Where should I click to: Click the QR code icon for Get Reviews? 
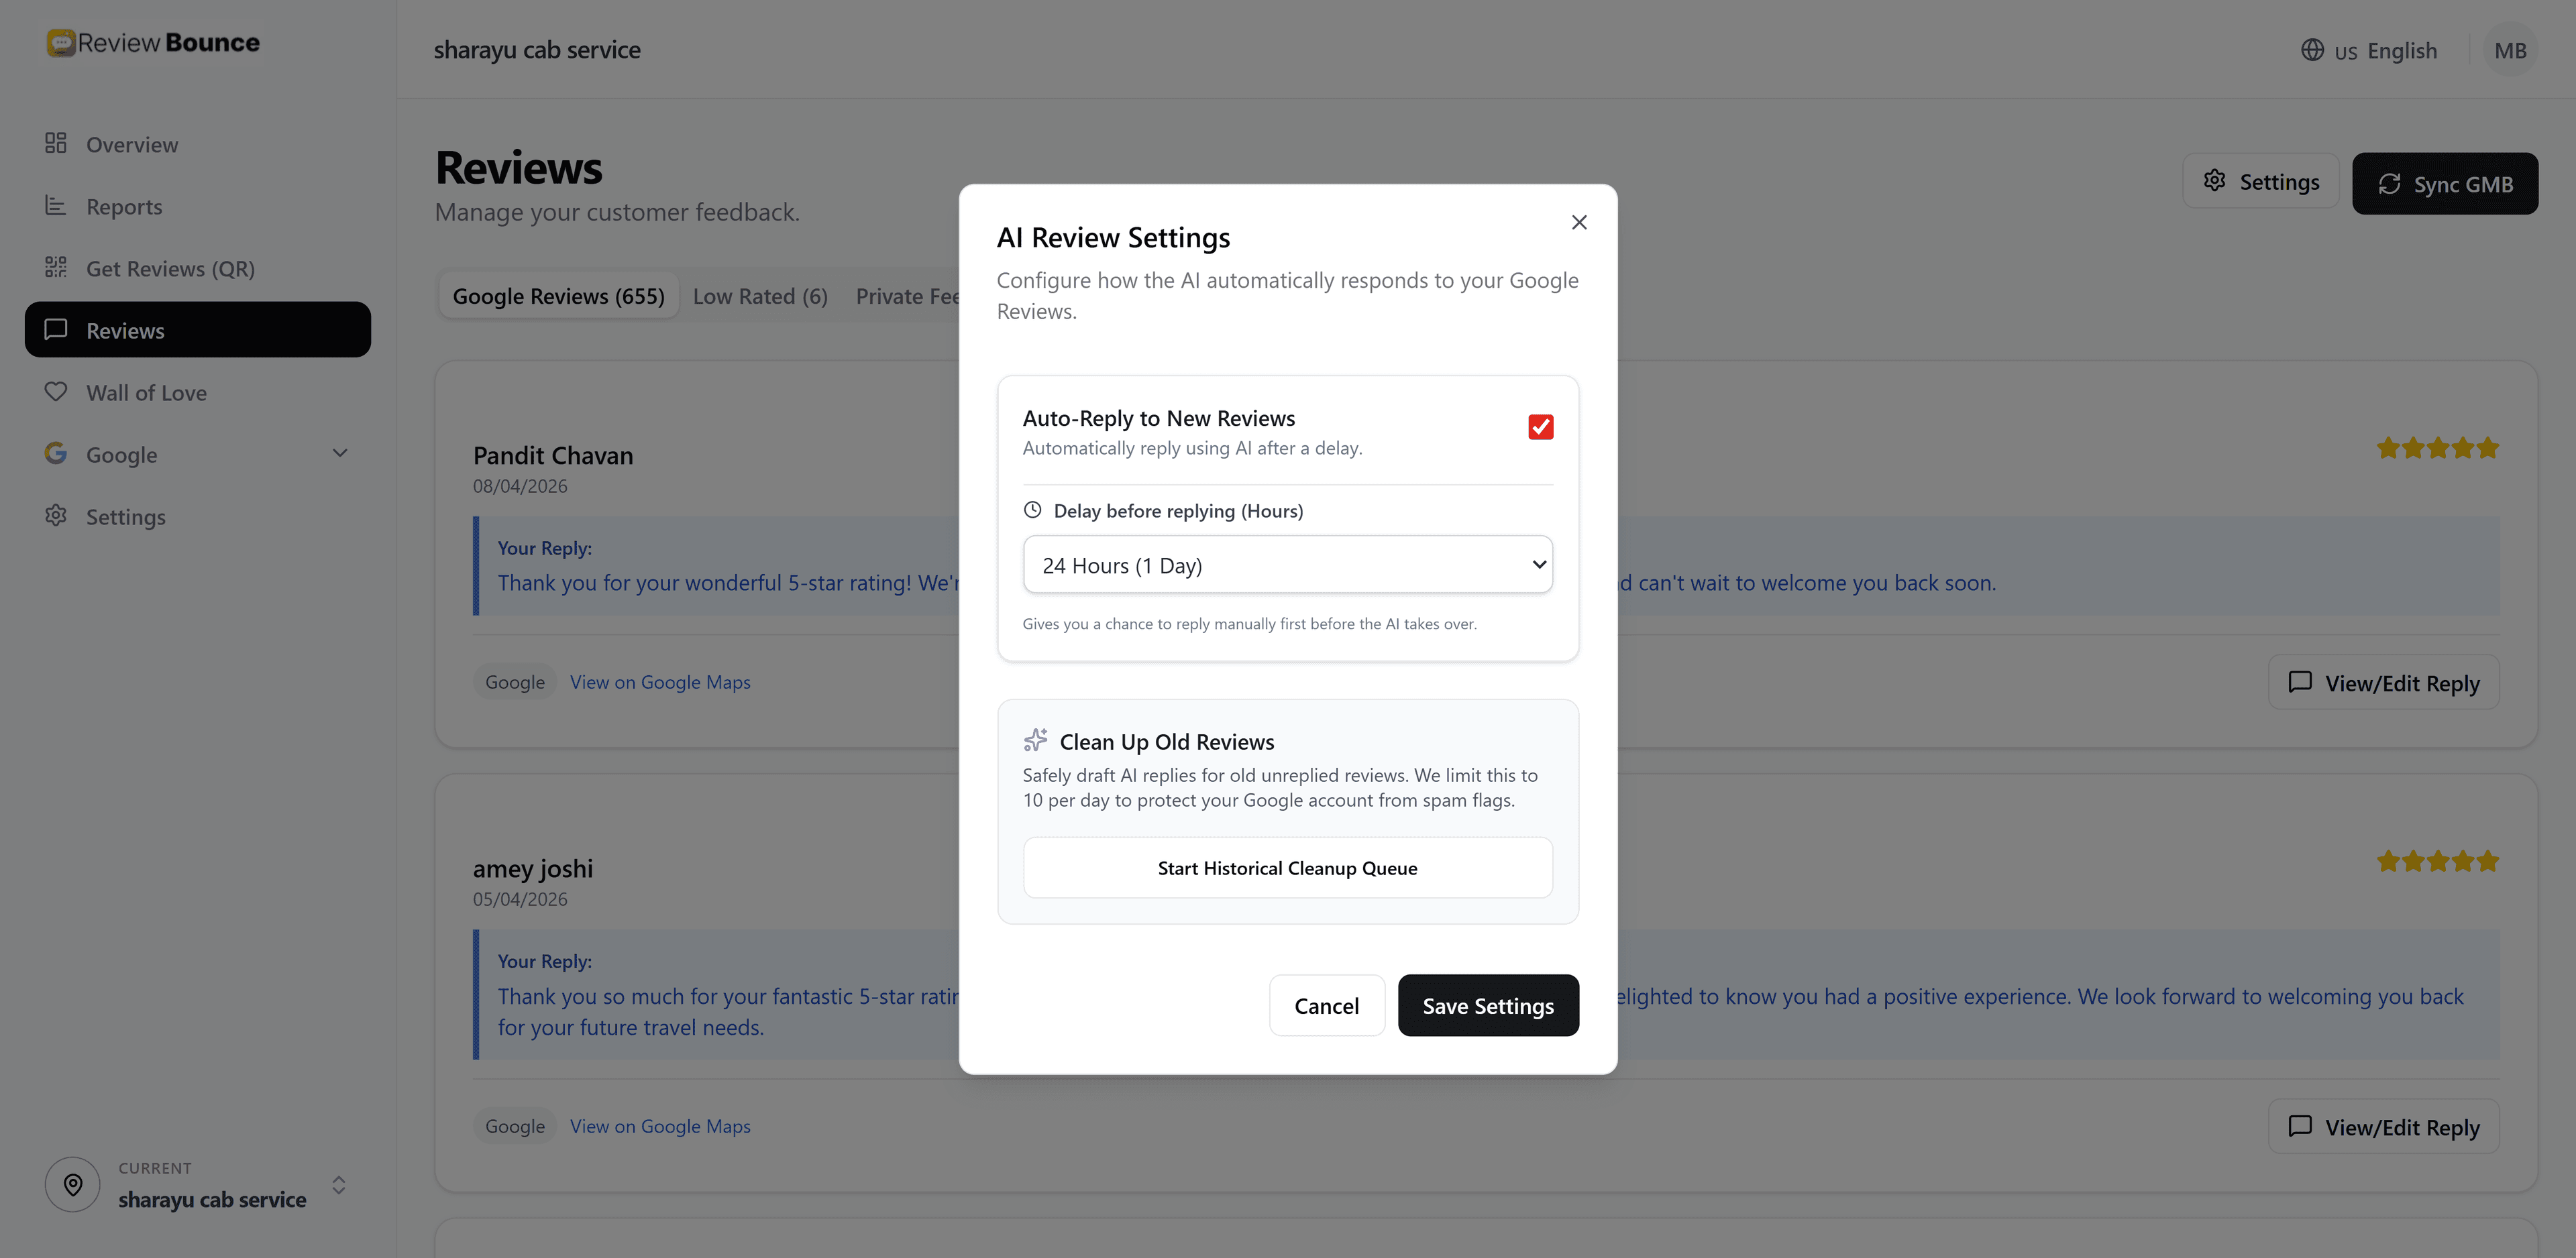pos(56,267)
